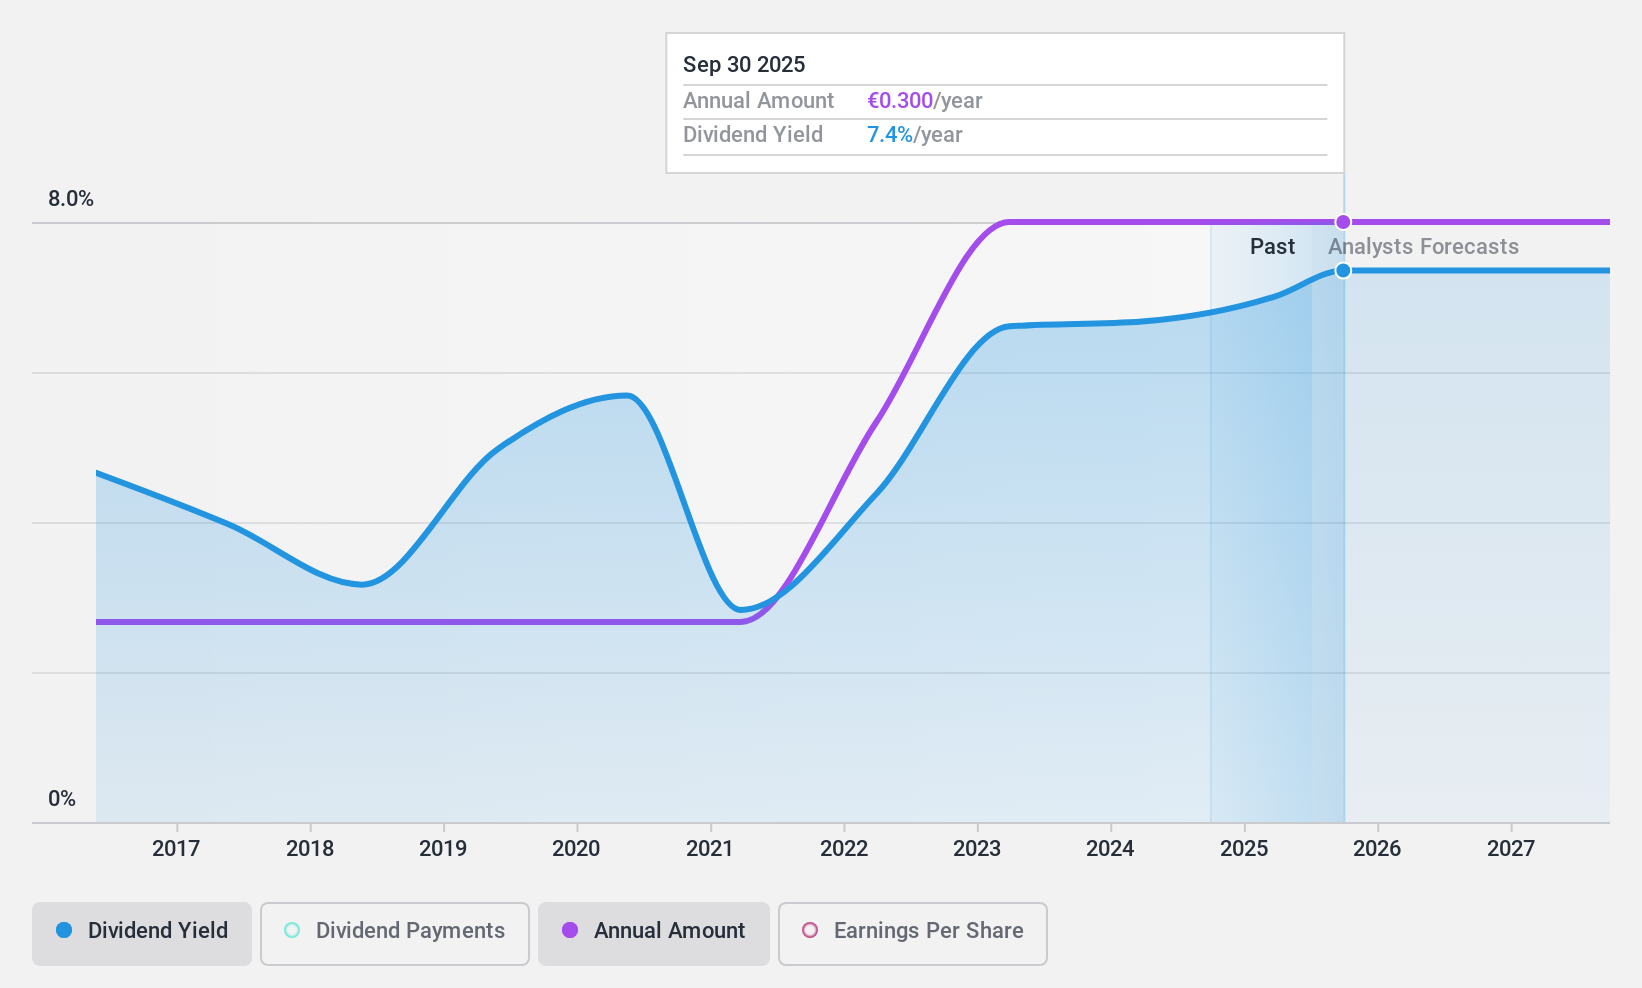The width and height of the screenshot is (1642, 988).
Task: Click the purple Annual Amount legend dot
Action: (570, 930)
